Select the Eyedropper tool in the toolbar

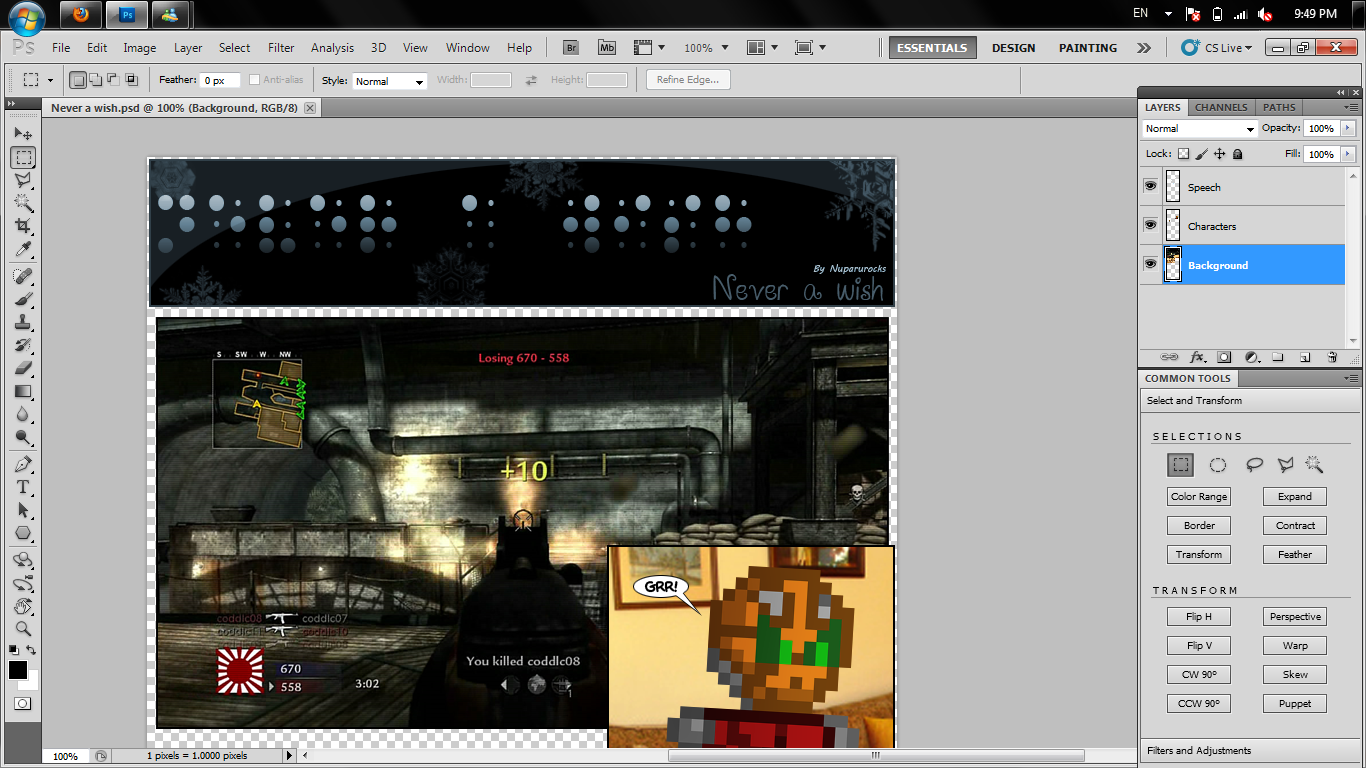coord(23,250)
